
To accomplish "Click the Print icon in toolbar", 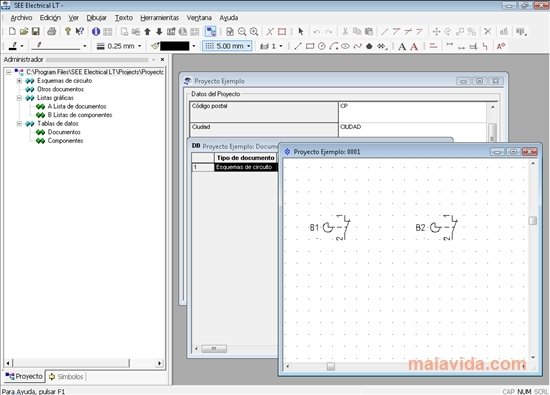I will (x=52, y=32).
